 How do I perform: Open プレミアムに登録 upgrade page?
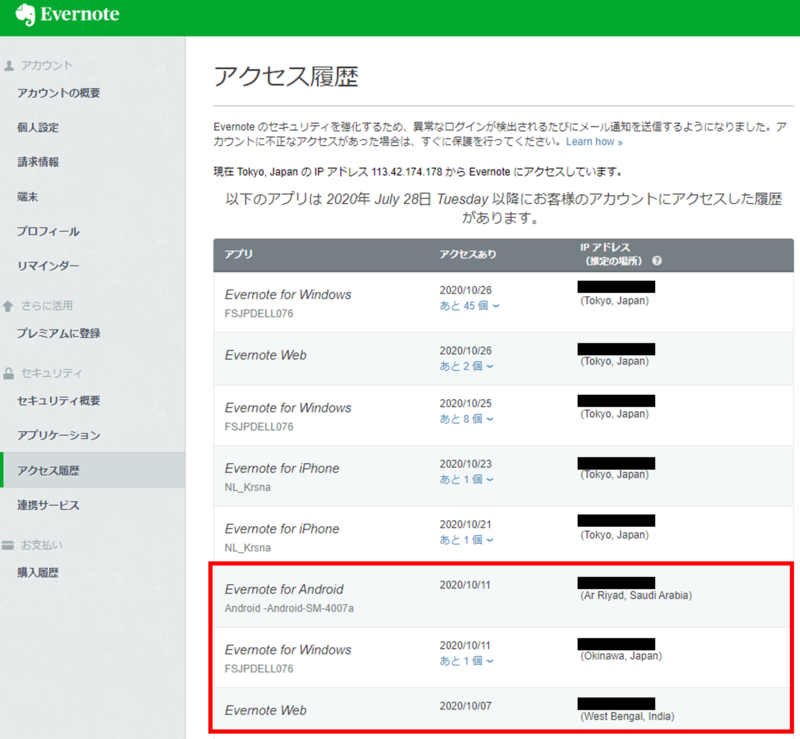[x=59, y=334]
